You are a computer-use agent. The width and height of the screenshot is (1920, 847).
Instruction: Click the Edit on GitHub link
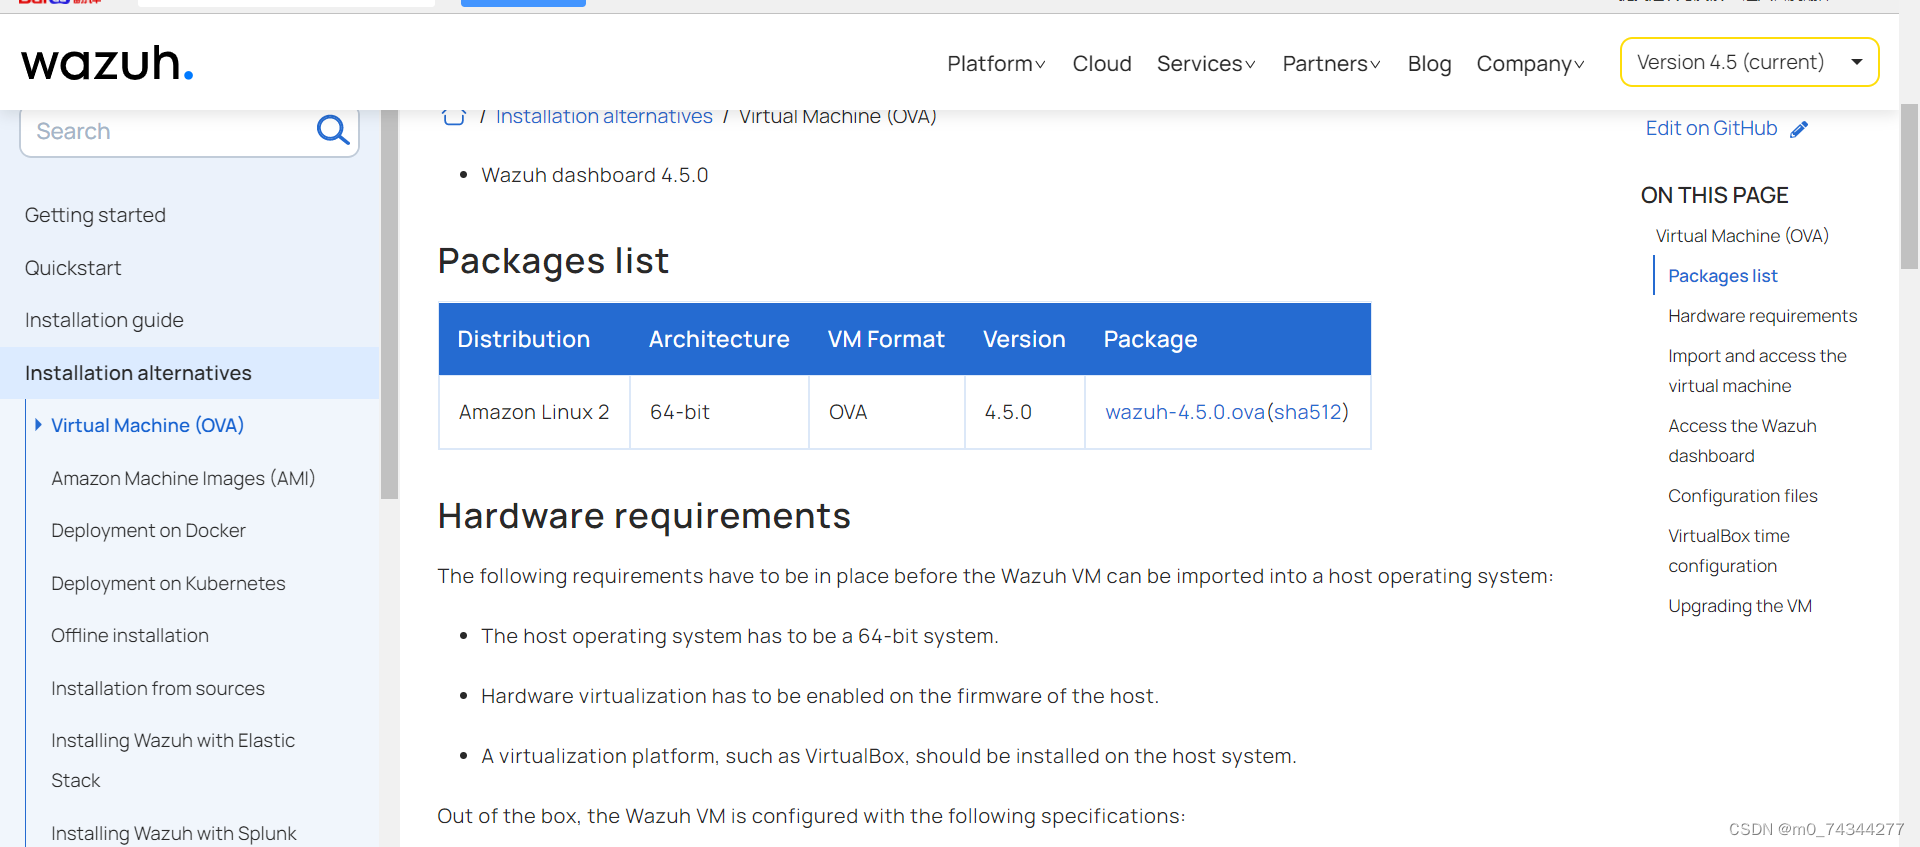(1711, 128)
